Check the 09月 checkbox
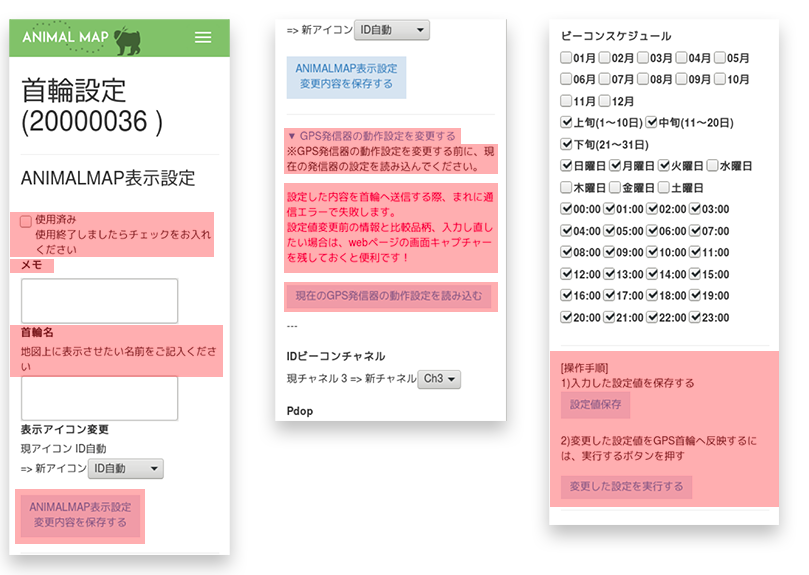The height and width of the screenshot is (575, 809). [682, 79]
